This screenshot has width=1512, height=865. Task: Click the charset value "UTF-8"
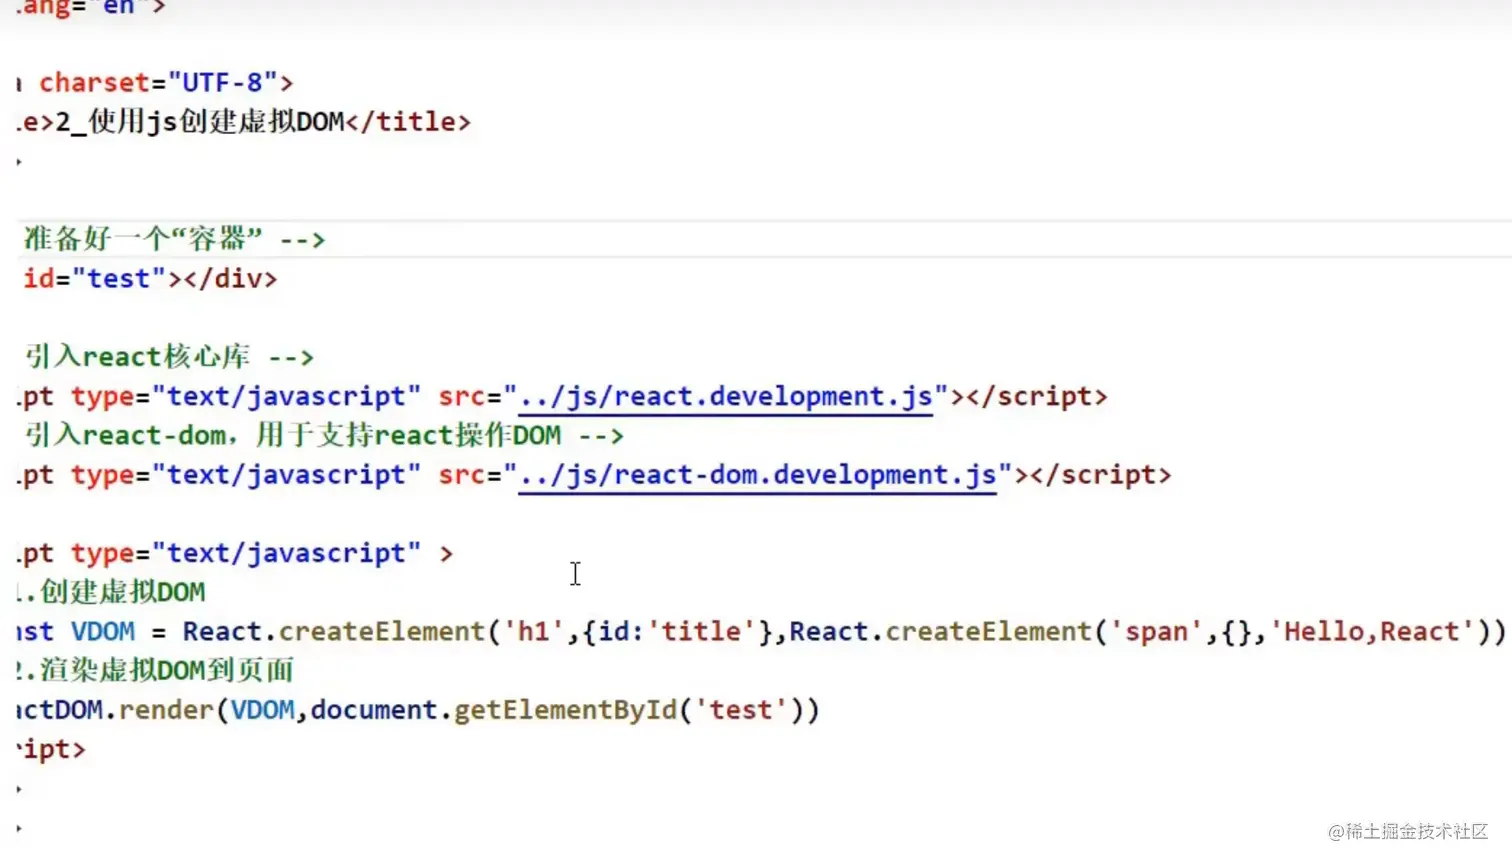pos(223,83)
